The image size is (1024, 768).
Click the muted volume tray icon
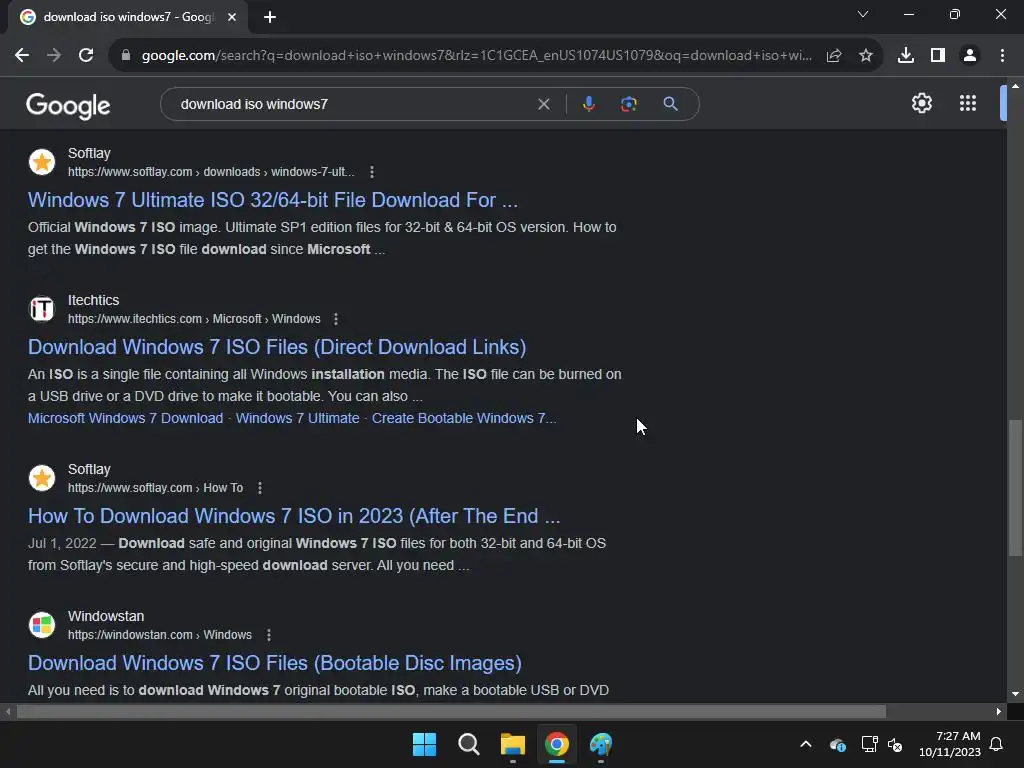895,744
